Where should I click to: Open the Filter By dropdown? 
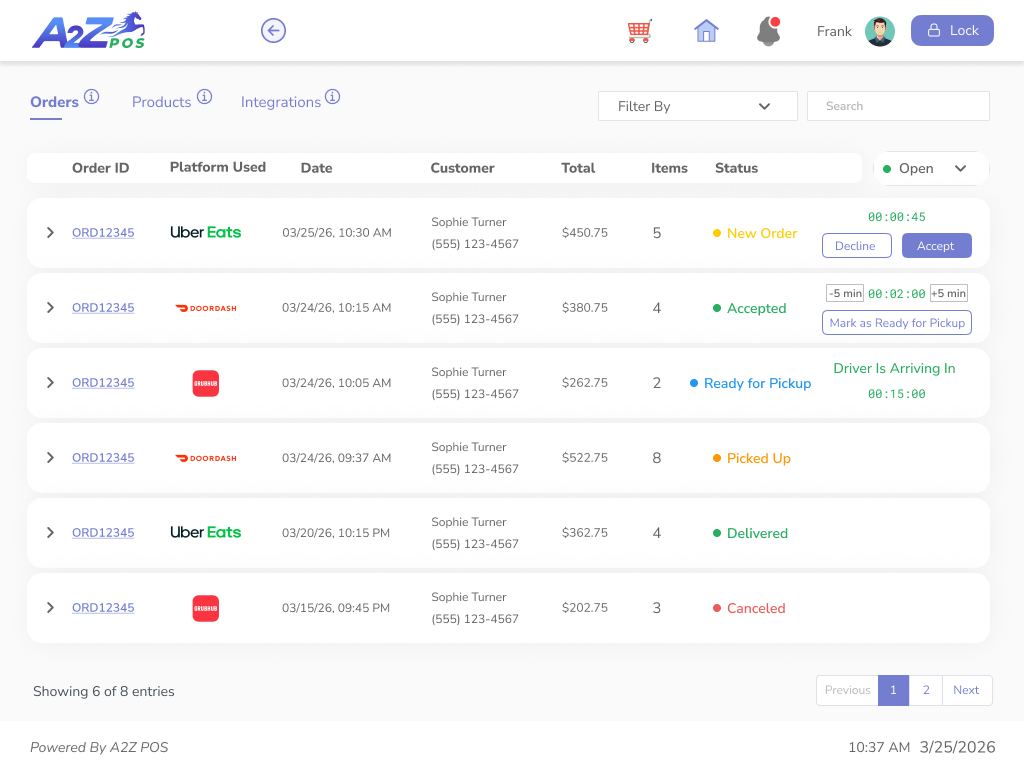tap(697, 106)
